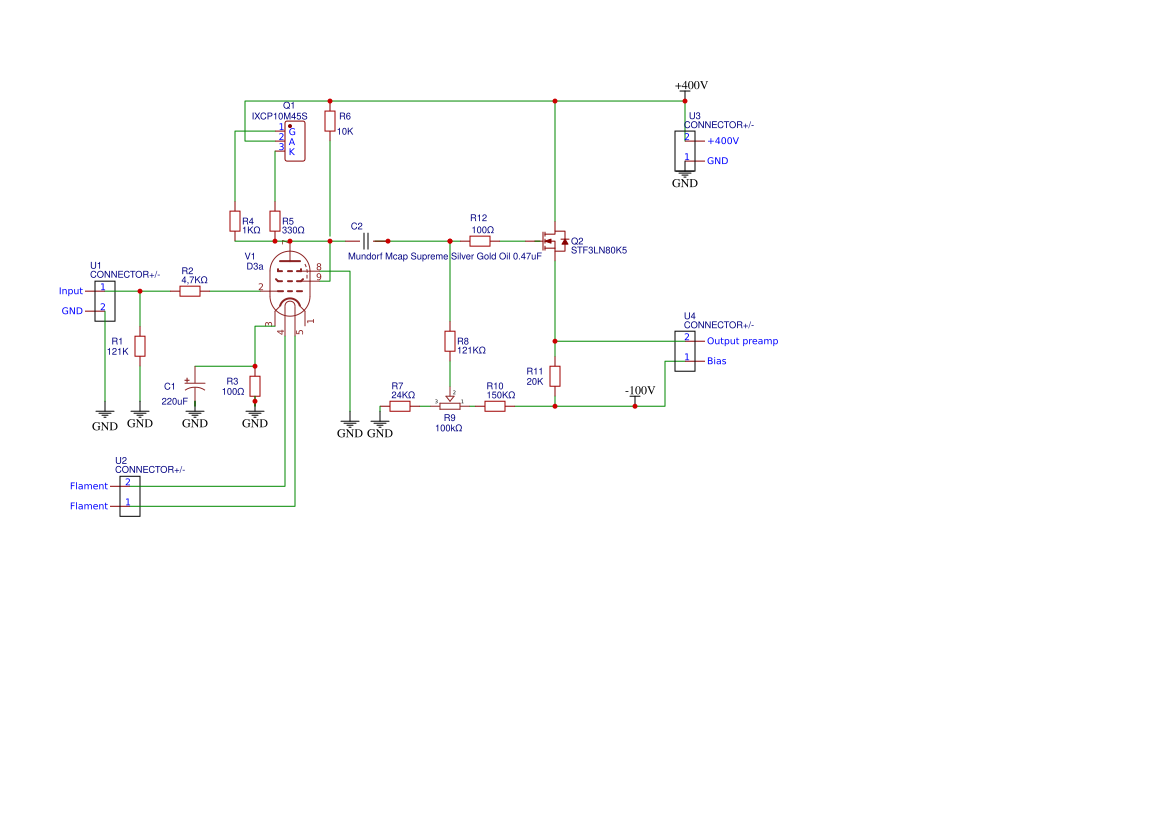1169x828 pixels.
Task: Select the R9 100kΩ potentiometer symbol
Action: coord(450,404)
